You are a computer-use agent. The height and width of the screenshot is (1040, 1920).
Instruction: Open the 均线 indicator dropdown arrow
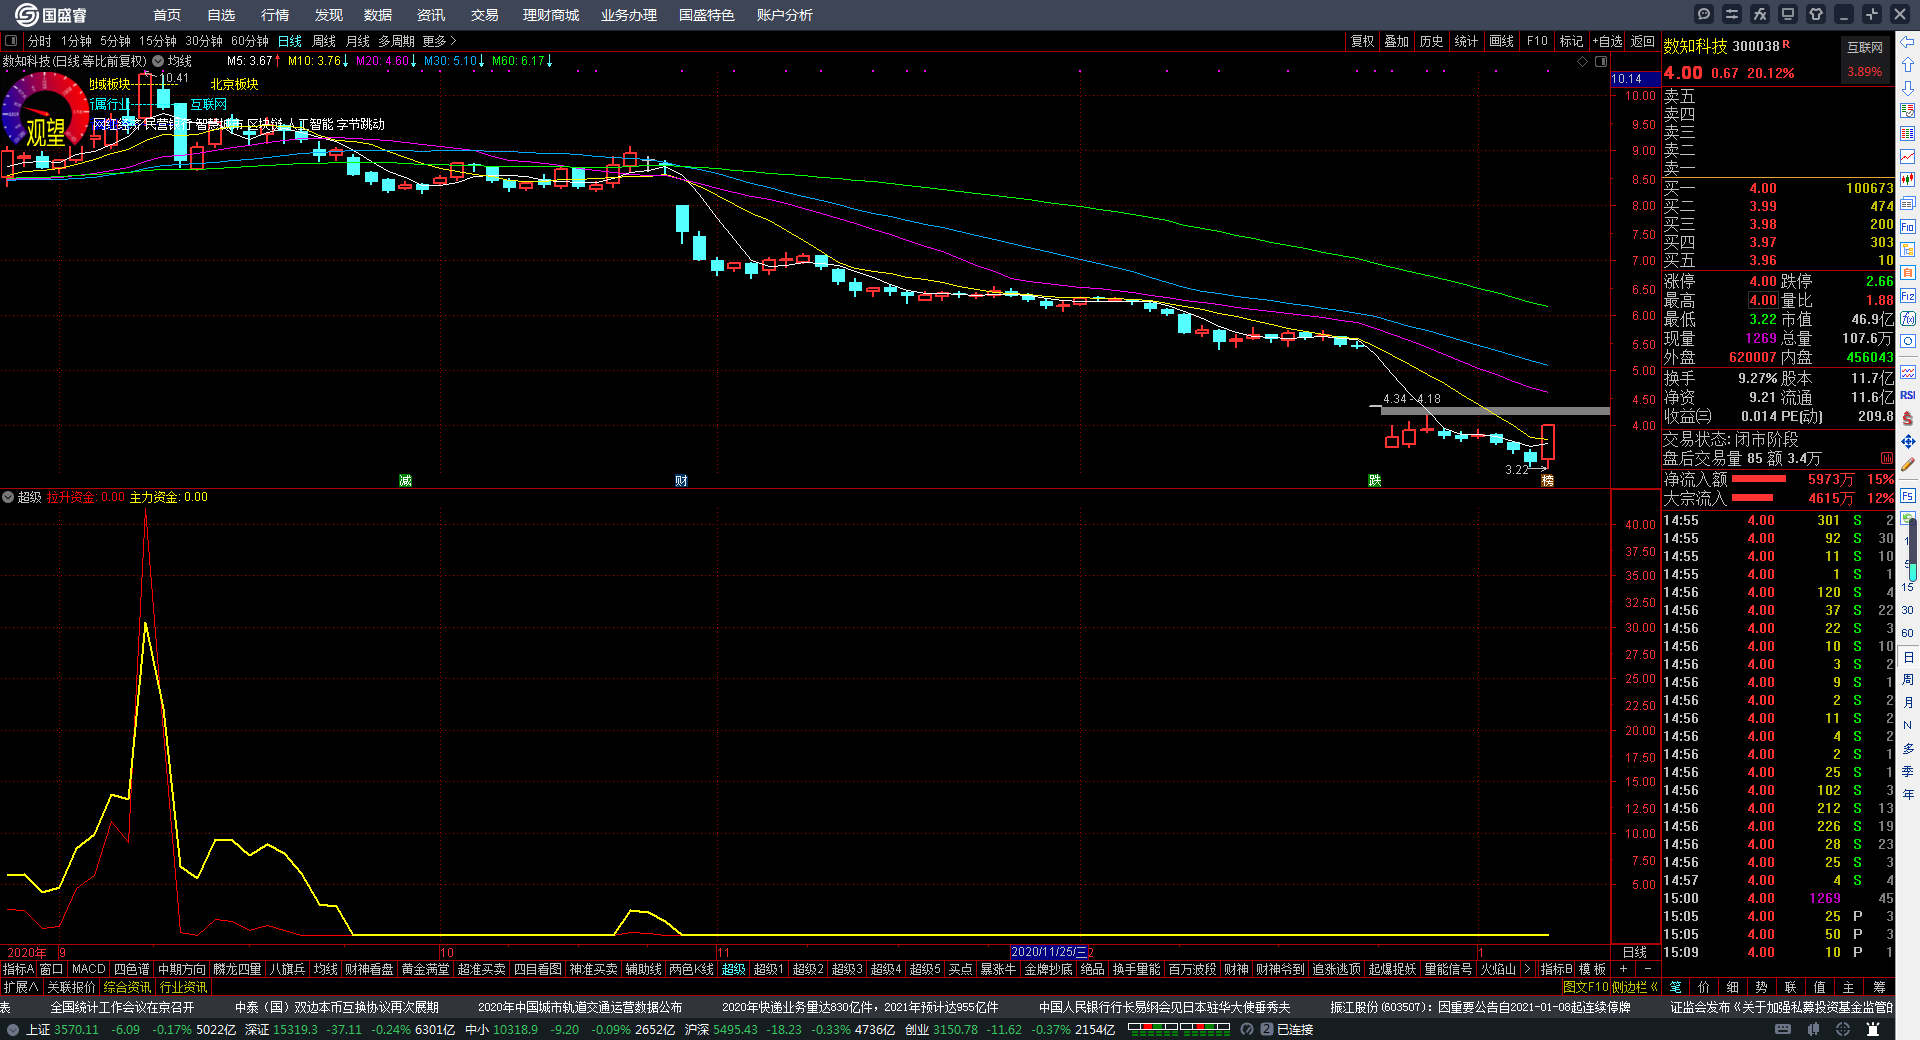(158, 61)
